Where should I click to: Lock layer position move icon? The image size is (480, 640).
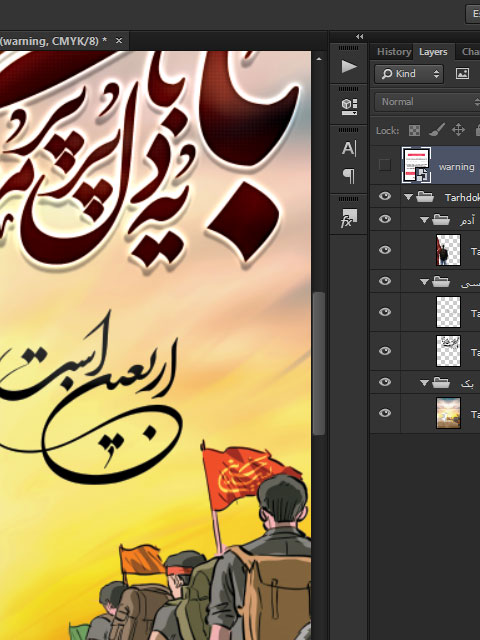(x=458, y=130)
